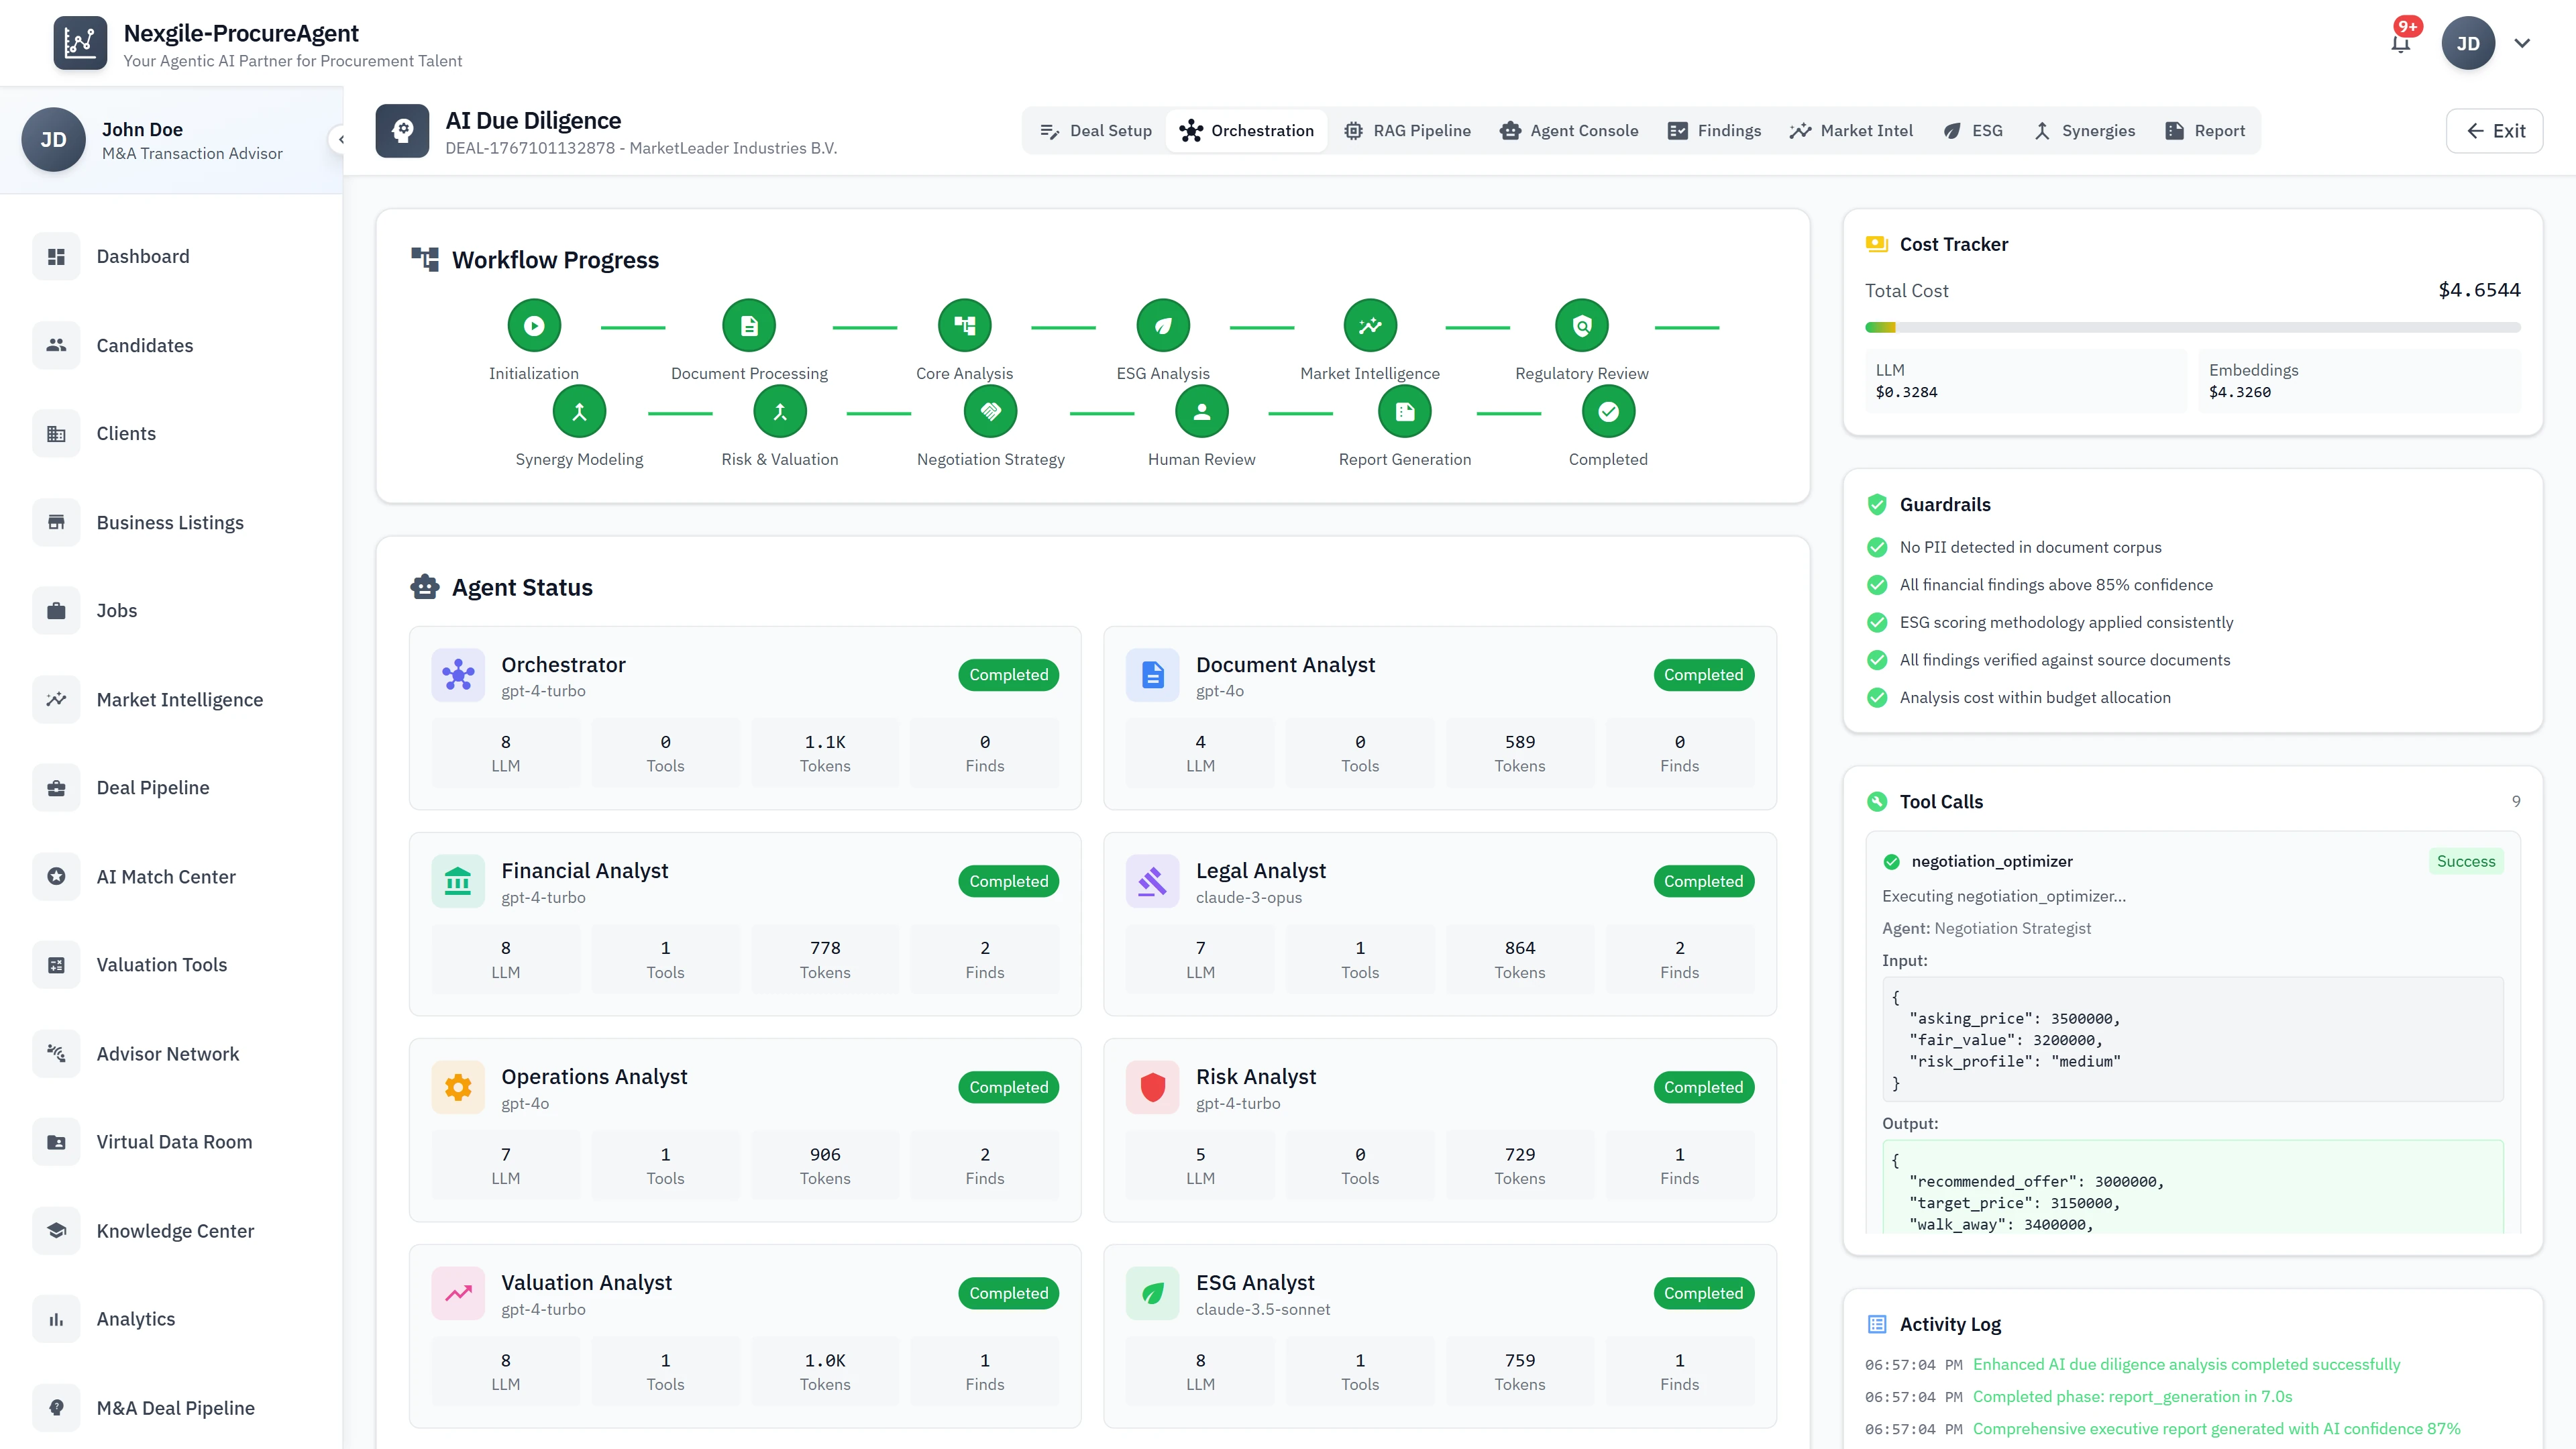This screenshot has width=2576, height=1449.
Task: Open the JD profile dropdown chevron
Action: click(x=2524, y=43)
